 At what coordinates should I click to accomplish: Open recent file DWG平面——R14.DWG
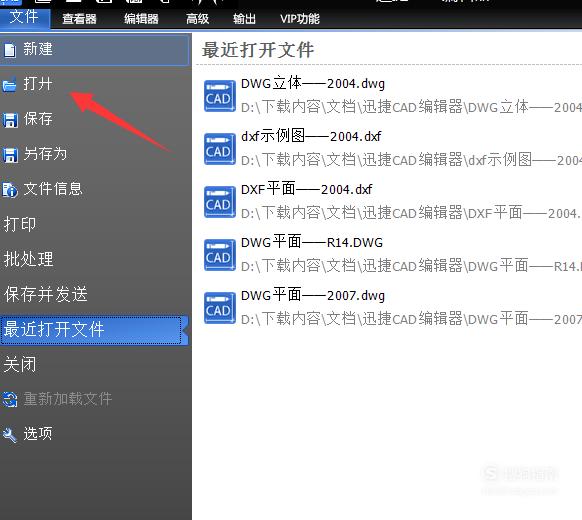tap(391, 255)
